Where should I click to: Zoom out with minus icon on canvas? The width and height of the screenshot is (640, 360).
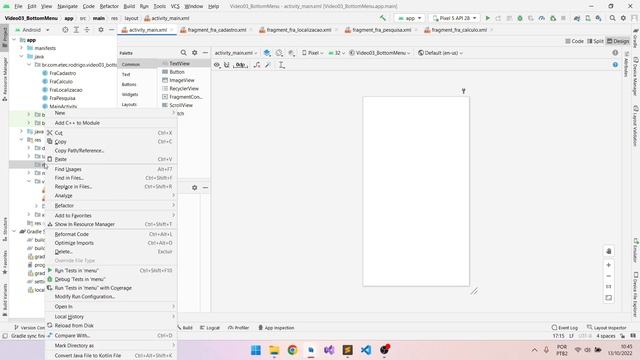coord(609,276)
